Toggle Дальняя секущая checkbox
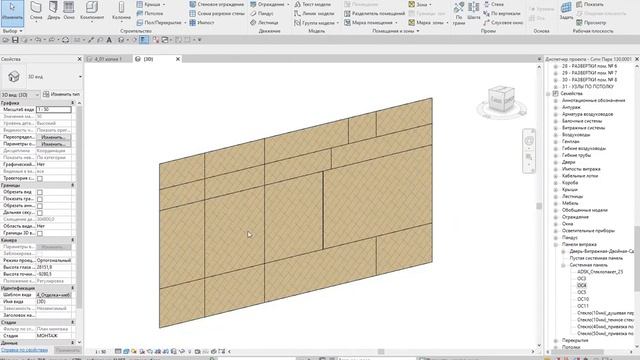 40,213
